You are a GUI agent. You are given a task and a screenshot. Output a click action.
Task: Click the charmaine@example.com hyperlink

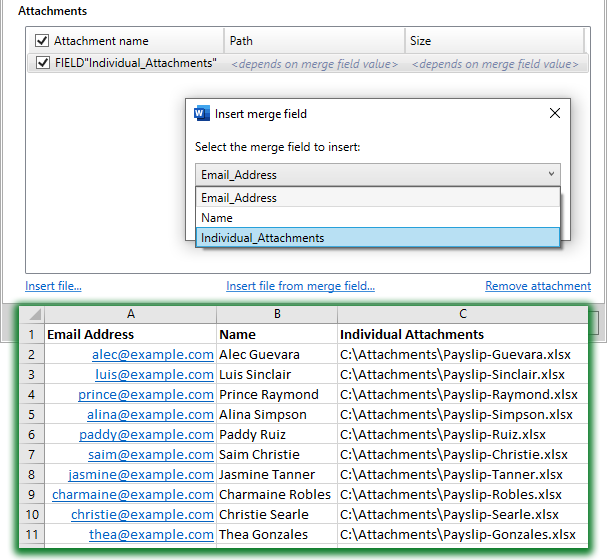click(x=133, y=495)
